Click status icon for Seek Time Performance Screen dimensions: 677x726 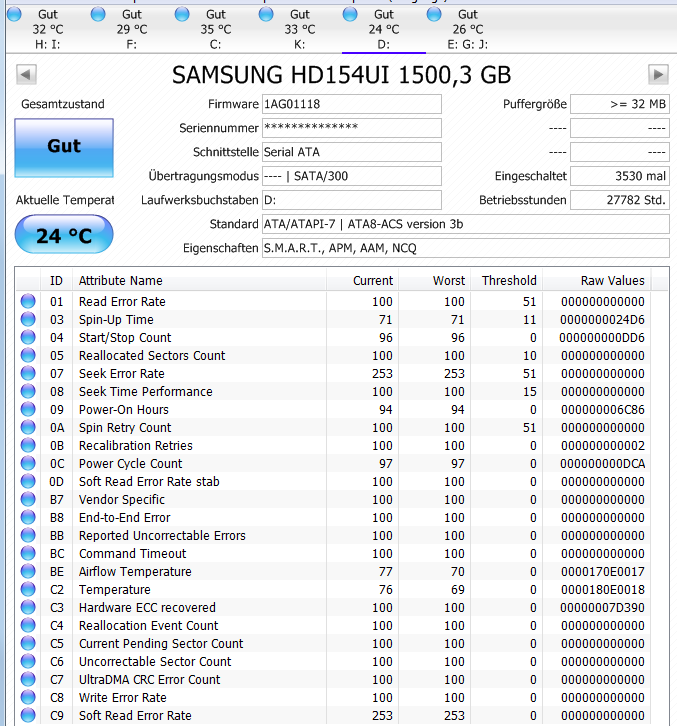click(28, 391)
